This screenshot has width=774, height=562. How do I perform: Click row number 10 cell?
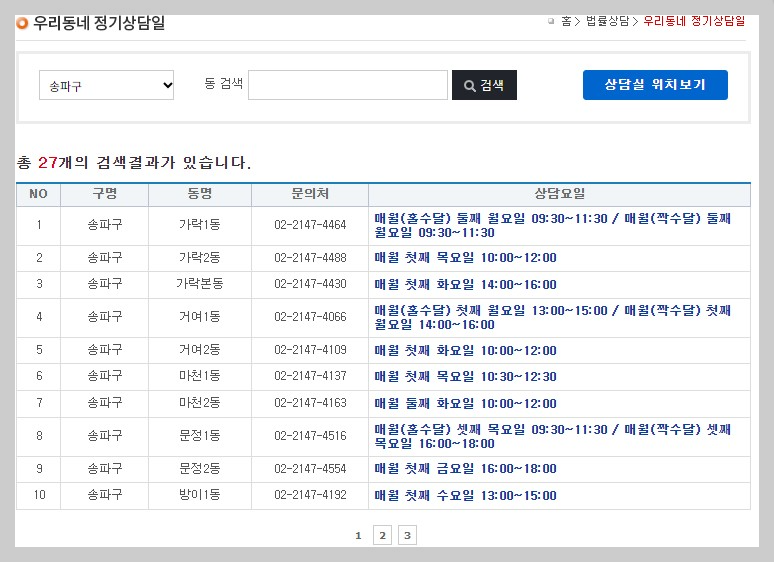click(x=39, y=495)
